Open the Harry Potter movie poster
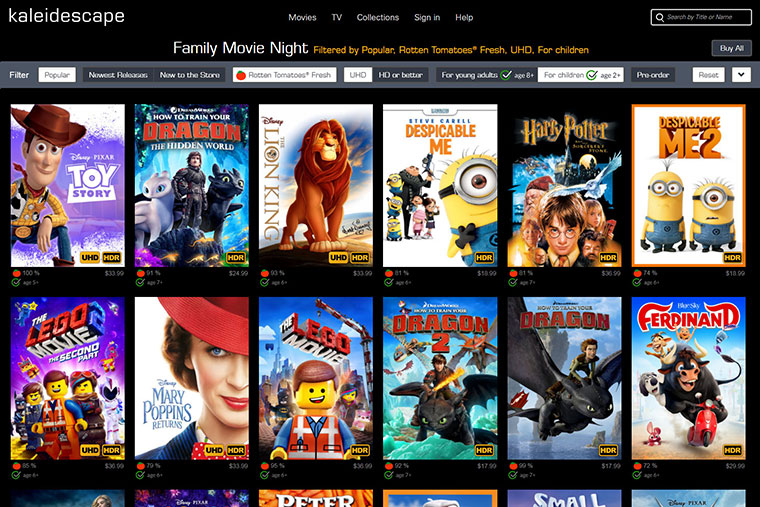This screenshot has height=507, width=760. (564, 186)
